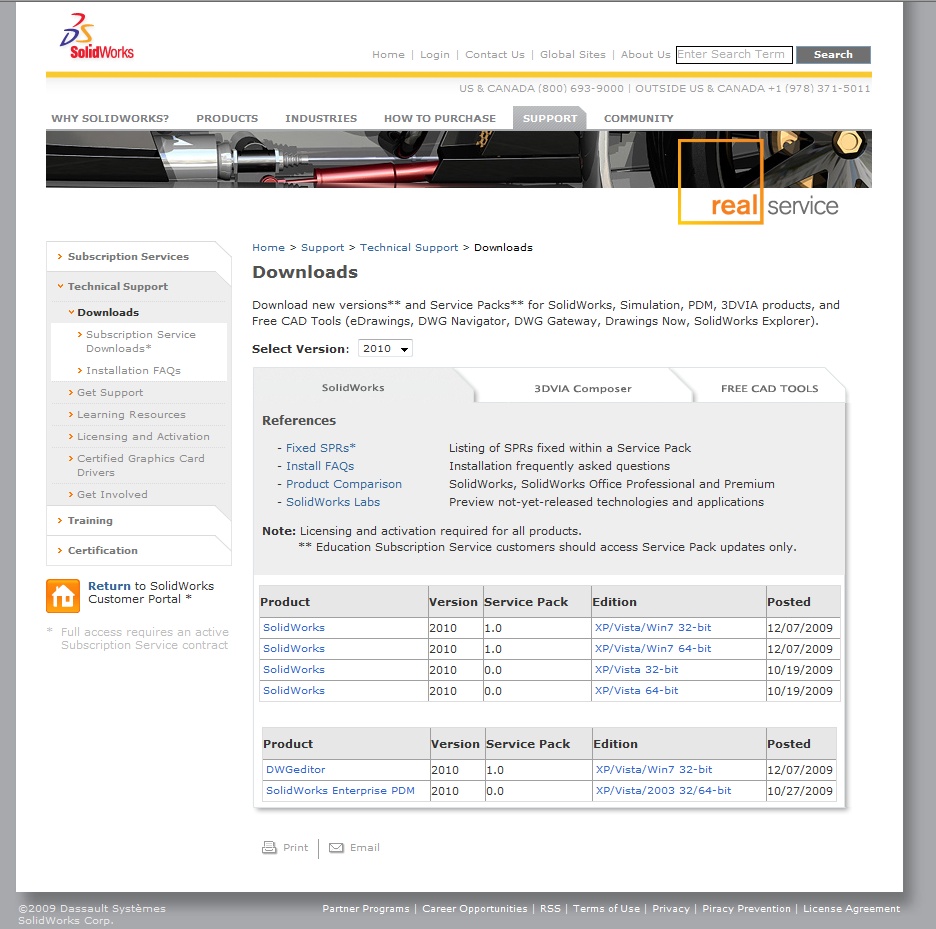Open SolidWorks Labs reference link
The width and height of the screenshot is (936, 929).
[332, 502]
